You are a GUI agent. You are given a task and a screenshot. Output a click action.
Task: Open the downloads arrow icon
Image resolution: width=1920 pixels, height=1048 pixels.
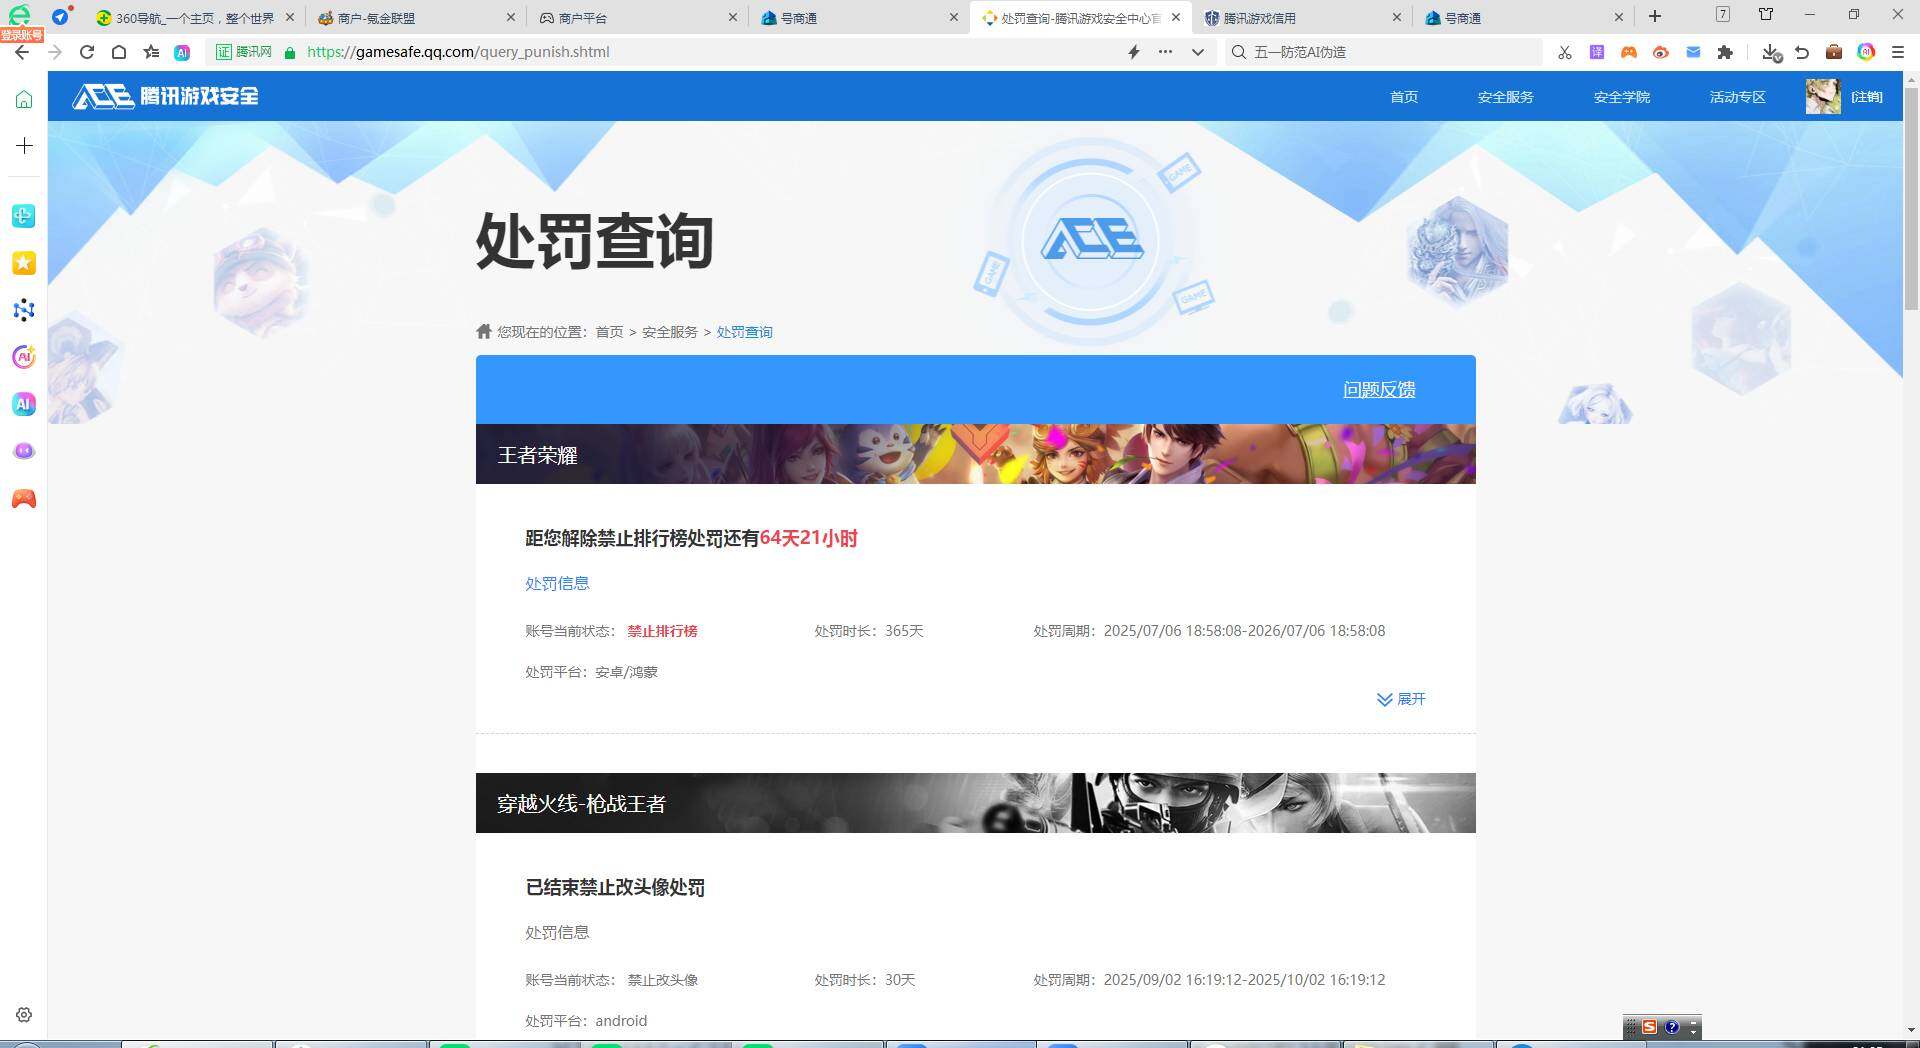click(1771, 52)
